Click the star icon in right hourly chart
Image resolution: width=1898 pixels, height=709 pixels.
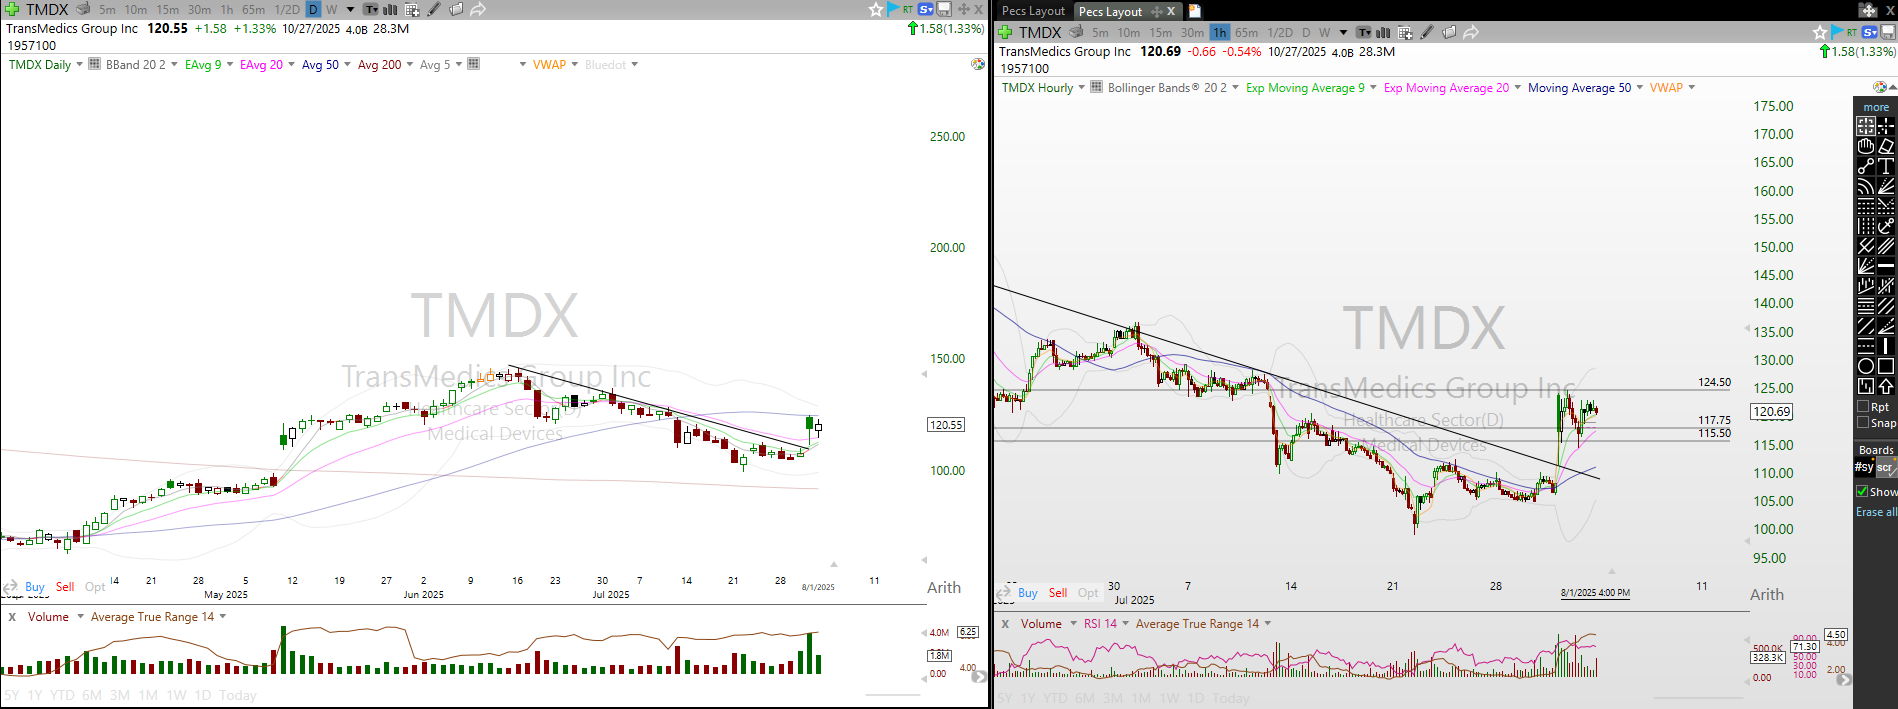click(1820, 32)
